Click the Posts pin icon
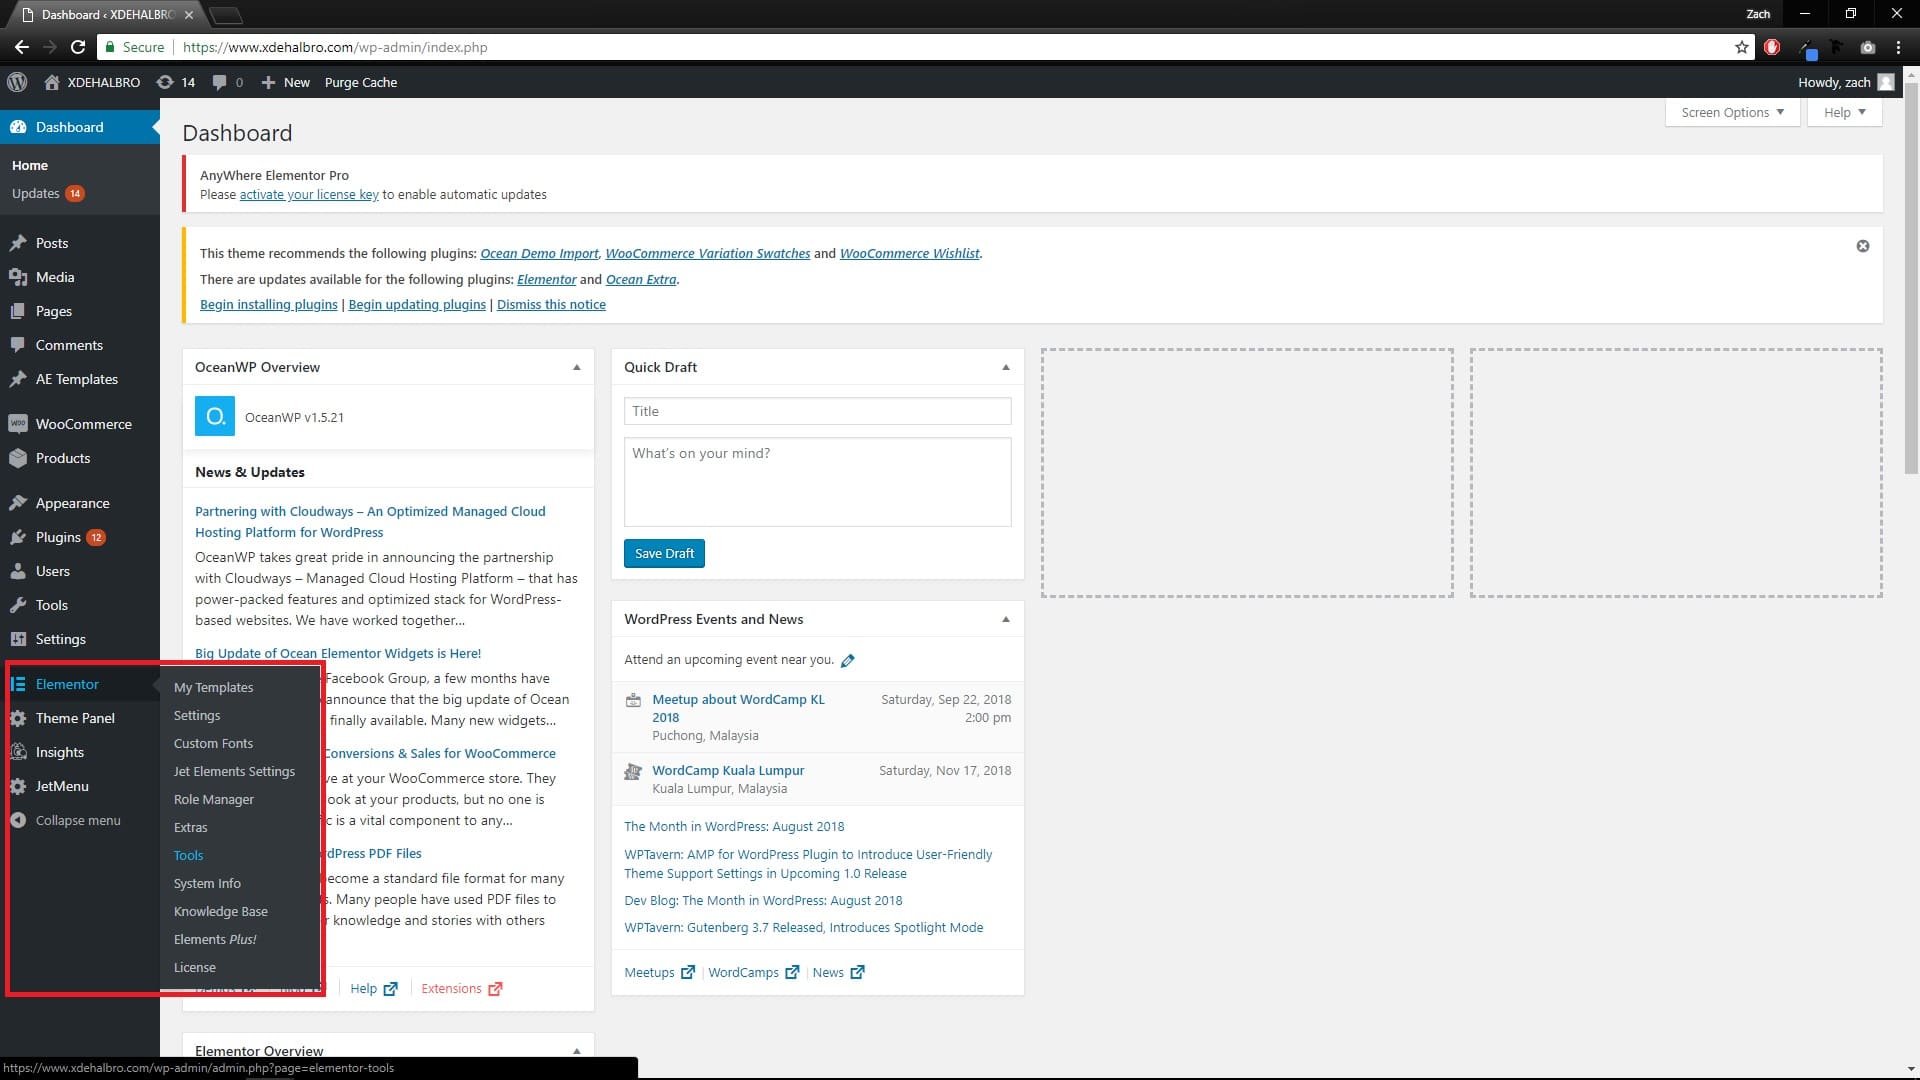1920x1080 pixels. (x=18, y=243)
